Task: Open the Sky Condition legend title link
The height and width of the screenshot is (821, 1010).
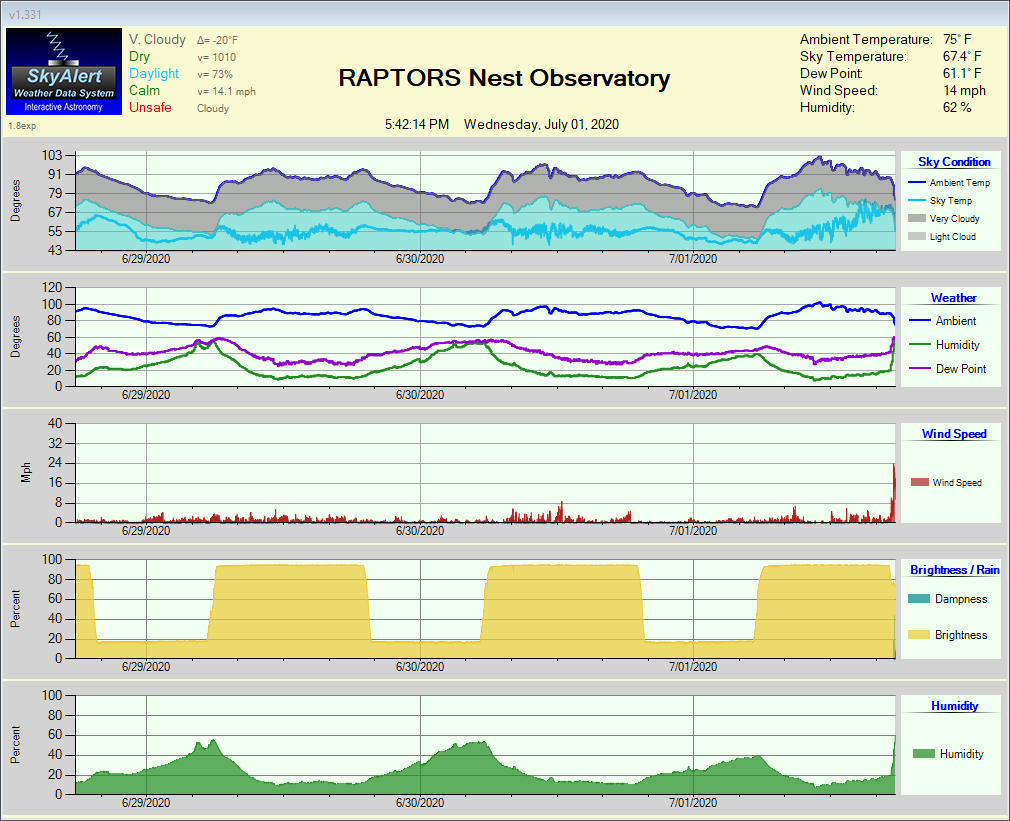Action: tap(954, 162)
